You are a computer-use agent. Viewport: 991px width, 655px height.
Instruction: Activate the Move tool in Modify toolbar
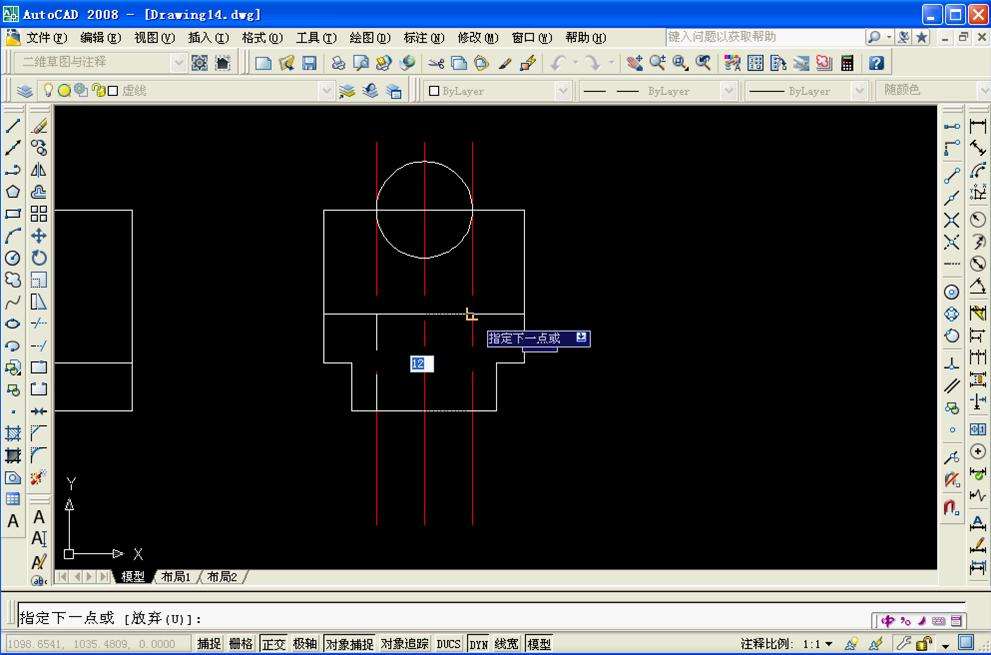point(39,236)
